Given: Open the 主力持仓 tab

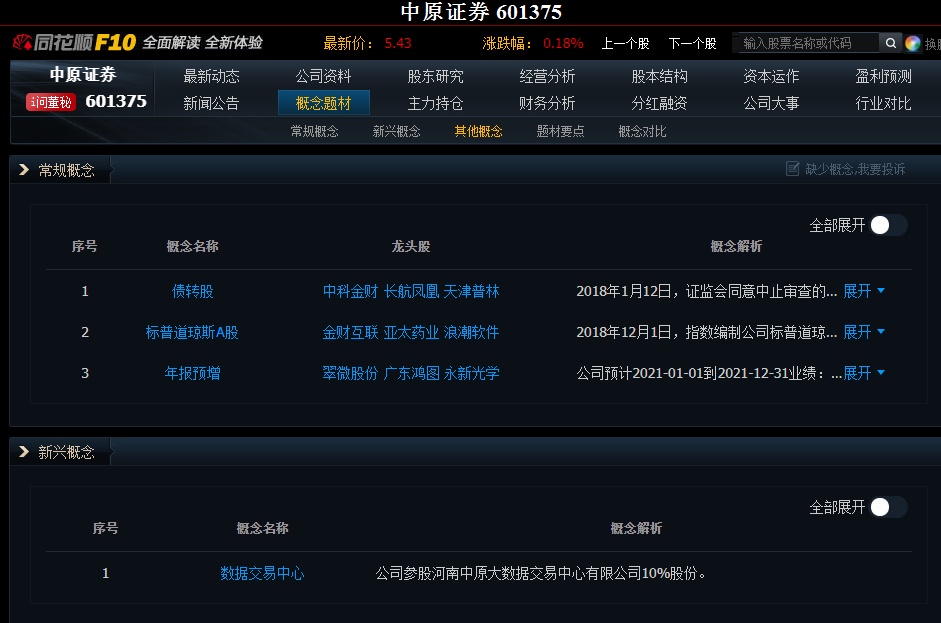Looking at the screenshot, I should [x=435, y=103].
